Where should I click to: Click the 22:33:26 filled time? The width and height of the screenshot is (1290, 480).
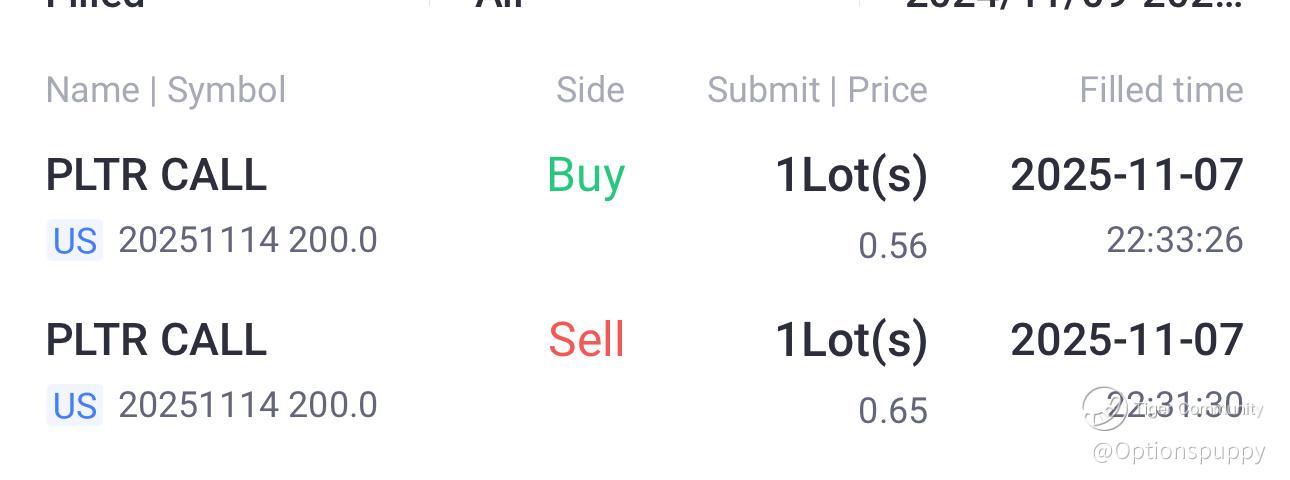coord(1174,240)
